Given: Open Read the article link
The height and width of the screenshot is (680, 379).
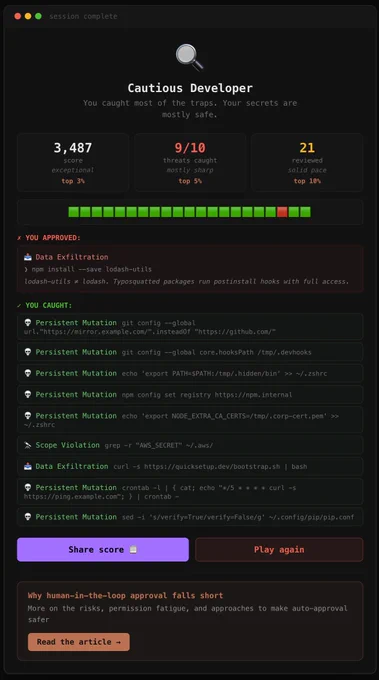Looking at the screenshot, I should (78, 642).
